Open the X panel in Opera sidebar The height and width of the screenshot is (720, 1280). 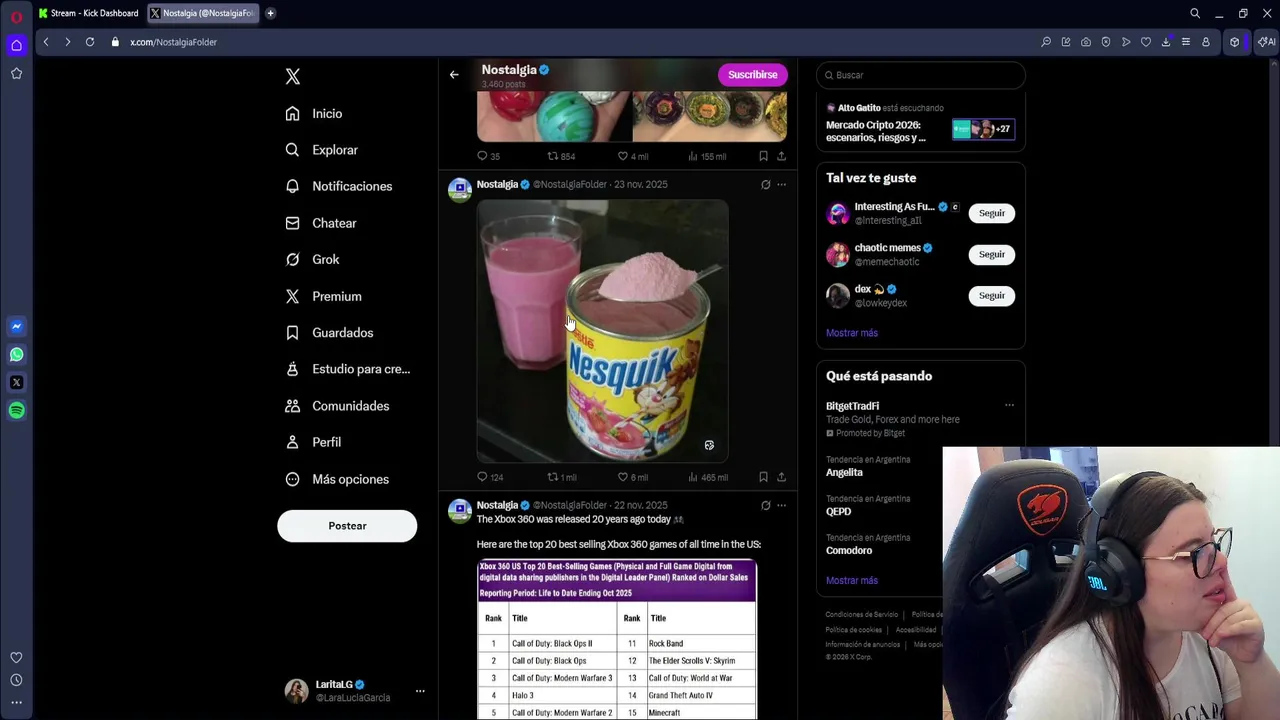tap(16, 382)
